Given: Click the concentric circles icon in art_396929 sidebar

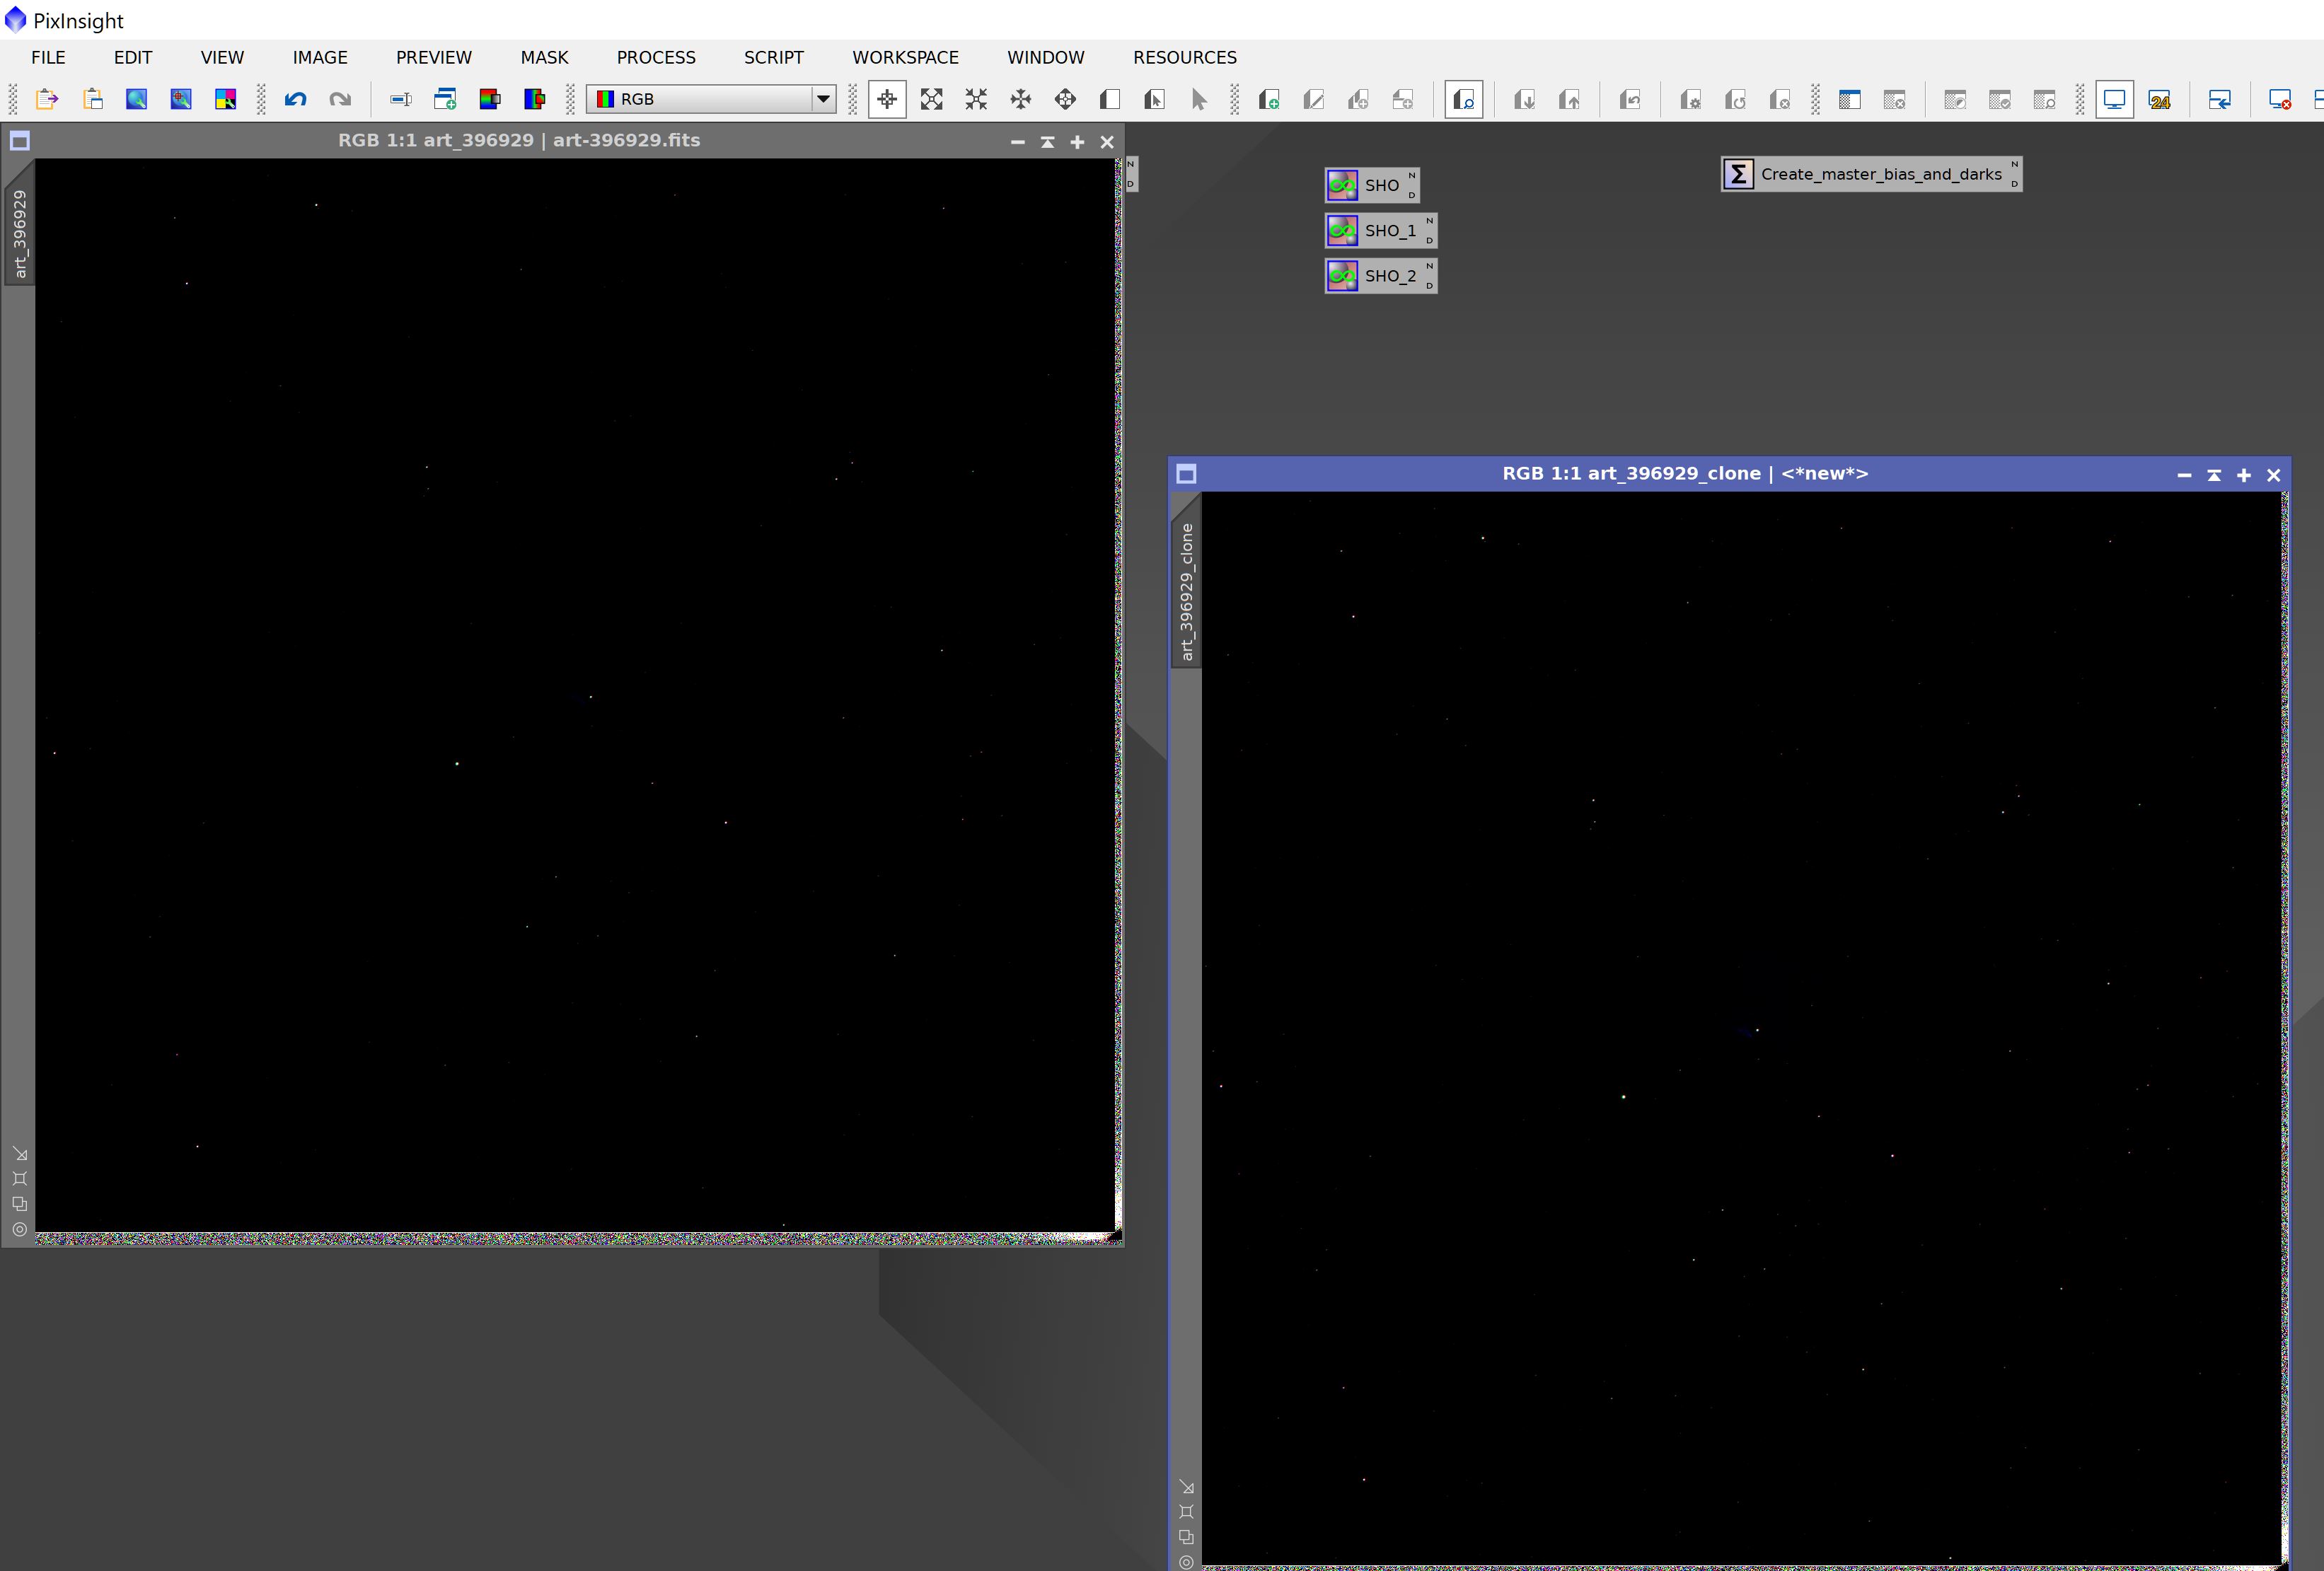Looking at the screenshot, I should click(x=20, y=1229).
